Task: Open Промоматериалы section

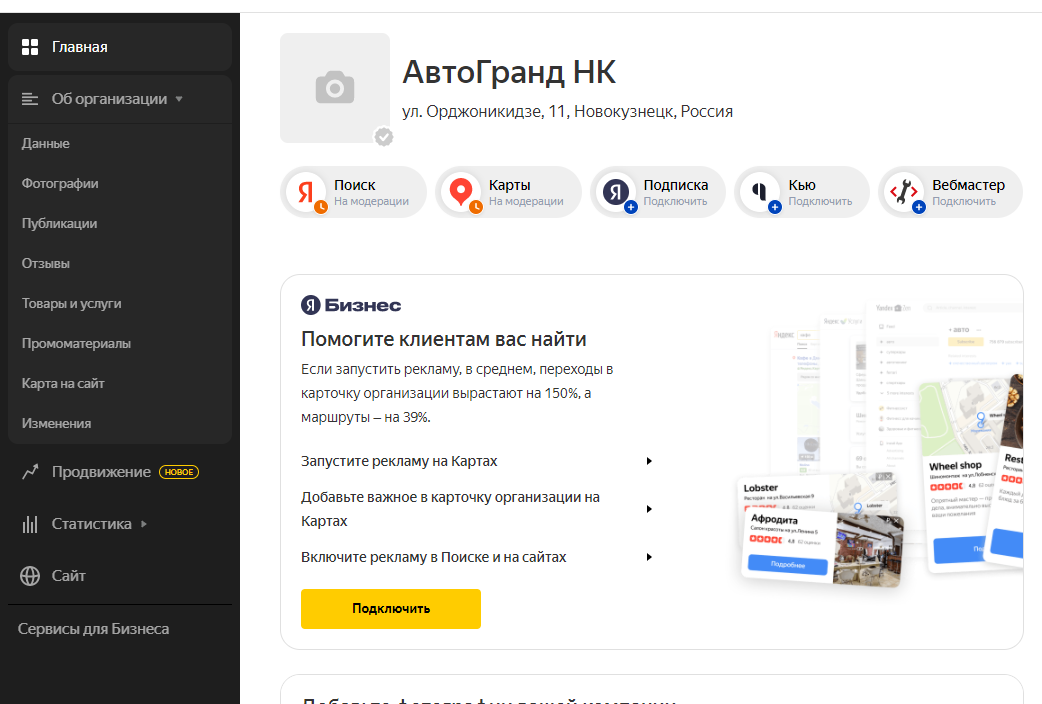Action: (76, 344)
